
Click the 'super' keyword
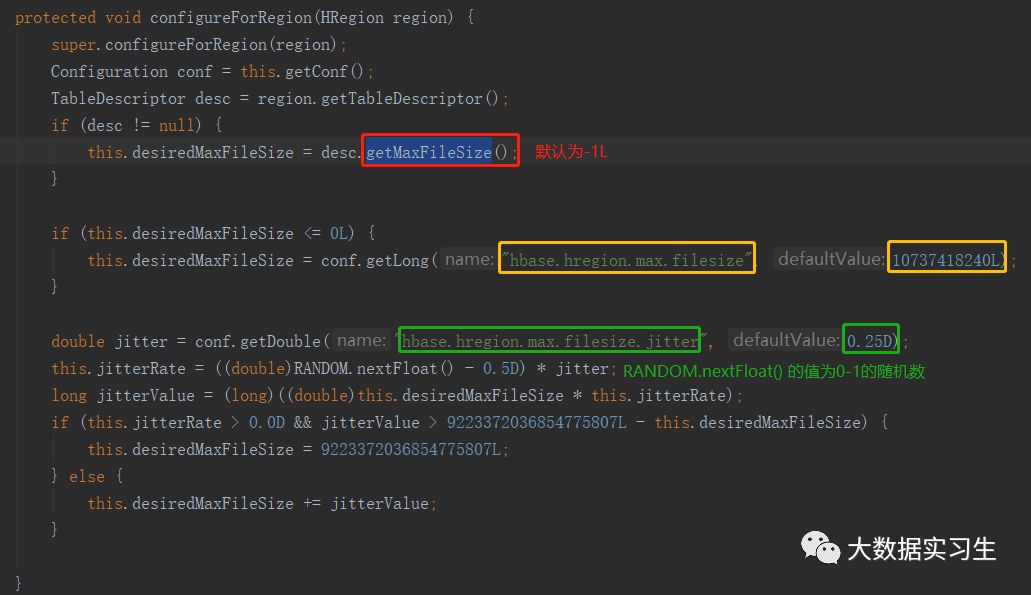[74, 45]
